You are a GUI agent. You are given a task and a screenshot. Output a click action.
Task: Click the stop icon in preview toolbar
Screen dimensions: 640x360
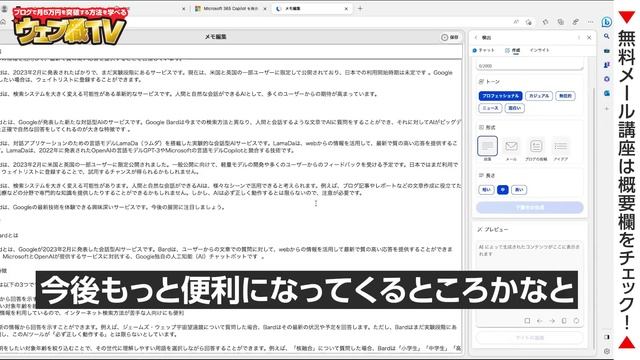point(527,321)
